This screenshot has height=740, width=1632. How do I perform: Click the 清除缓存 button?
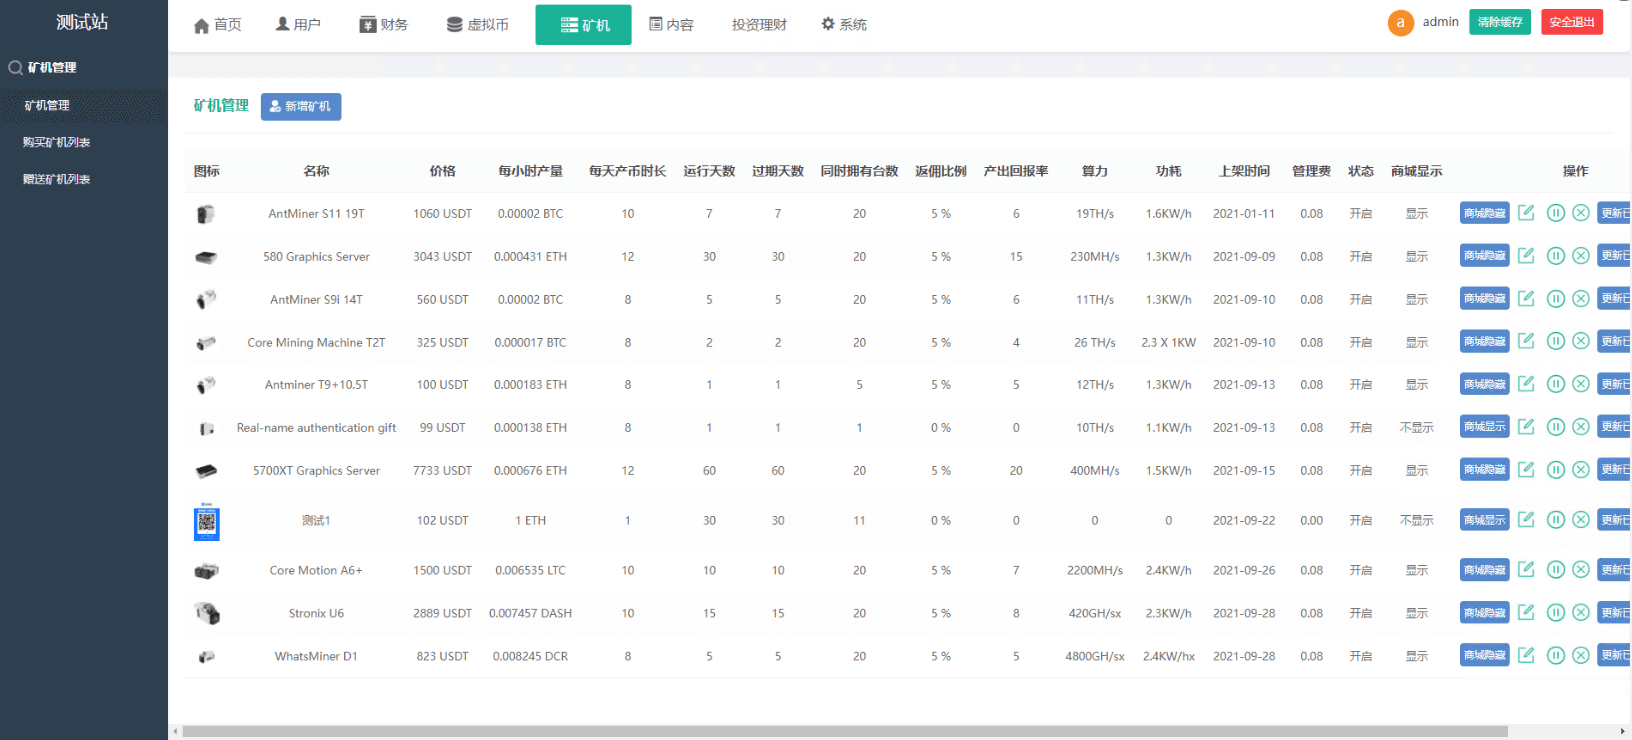[1499, 22]
